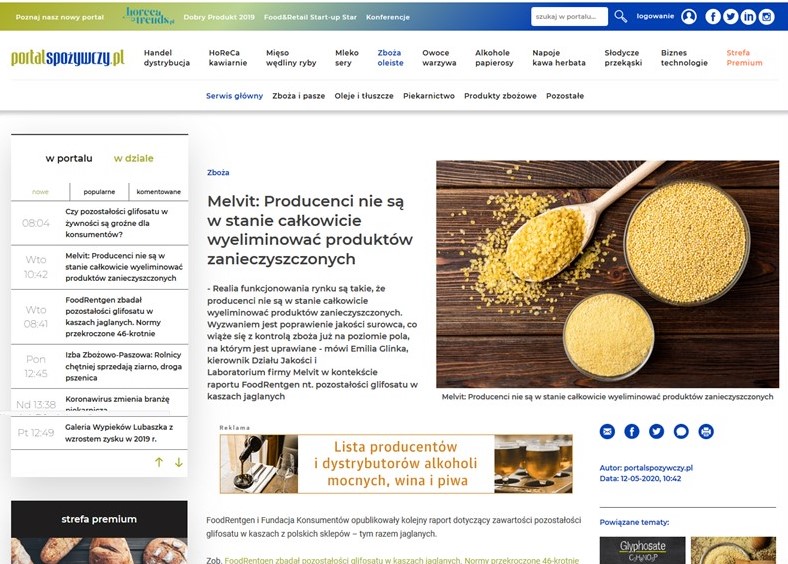This screenshot has height=564, width=788.
Task: Share article on Facebook below image
Action: tap(632, 431)
